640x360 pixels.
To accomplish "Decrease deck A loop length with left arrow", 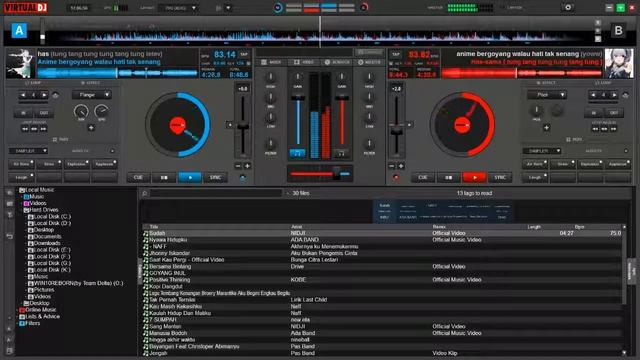I will pos(23,95).
